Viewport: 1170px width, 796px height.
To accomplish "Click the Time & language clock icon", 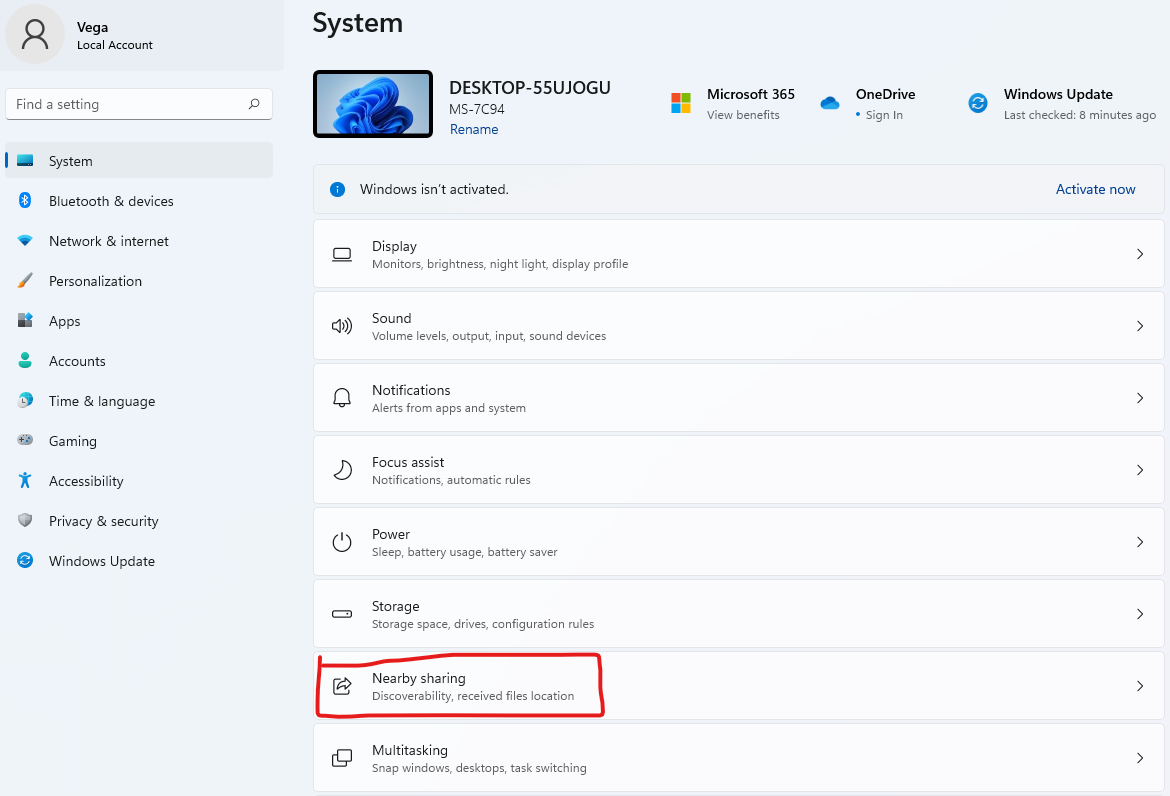I will (x=25, y=401).
